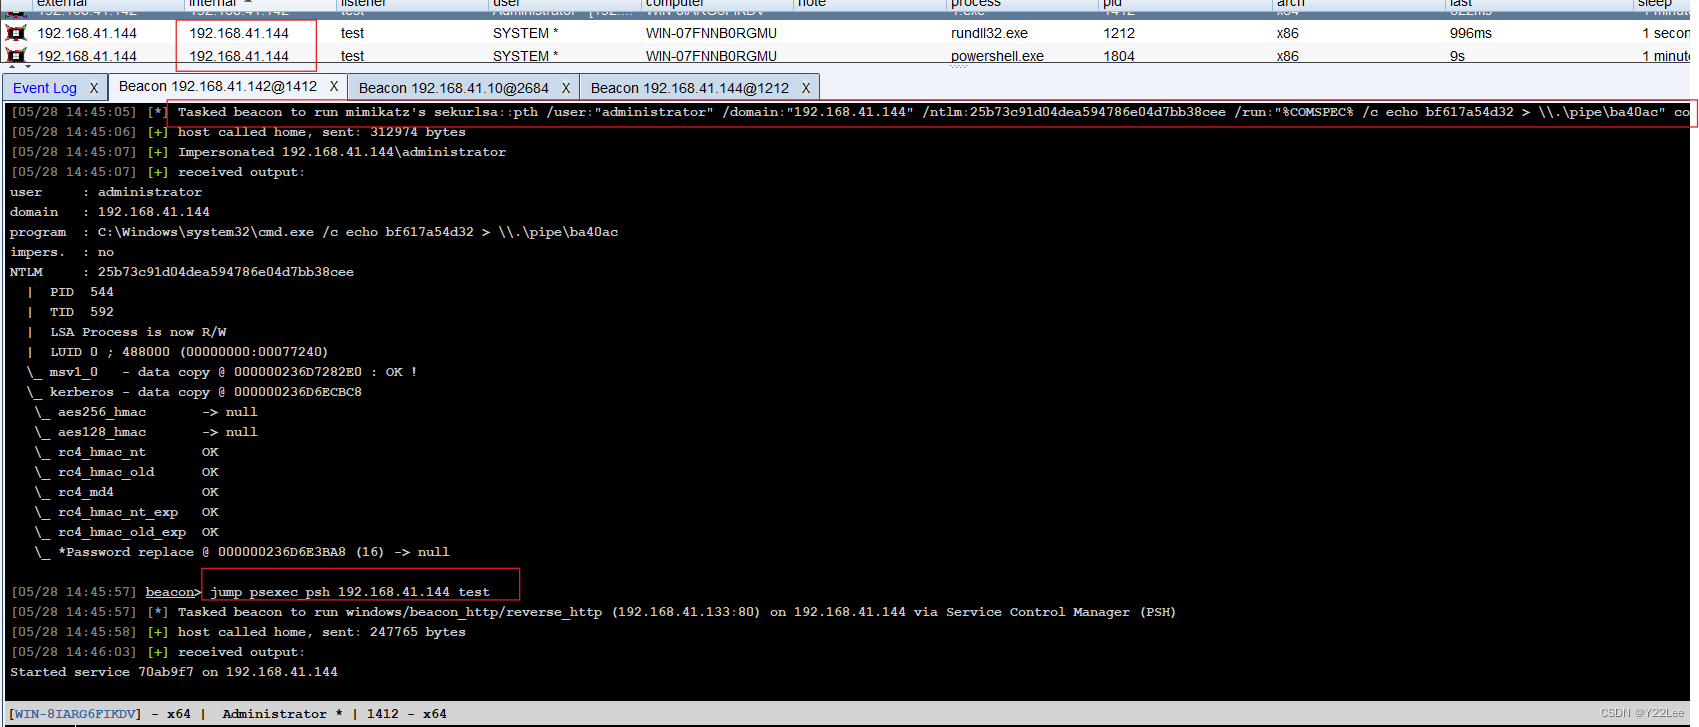The height and width of the screenshot is (727, 1699).
Task: Select the x86 arch cell in the powershell.exe row
Action: (x=1288, y=56)
